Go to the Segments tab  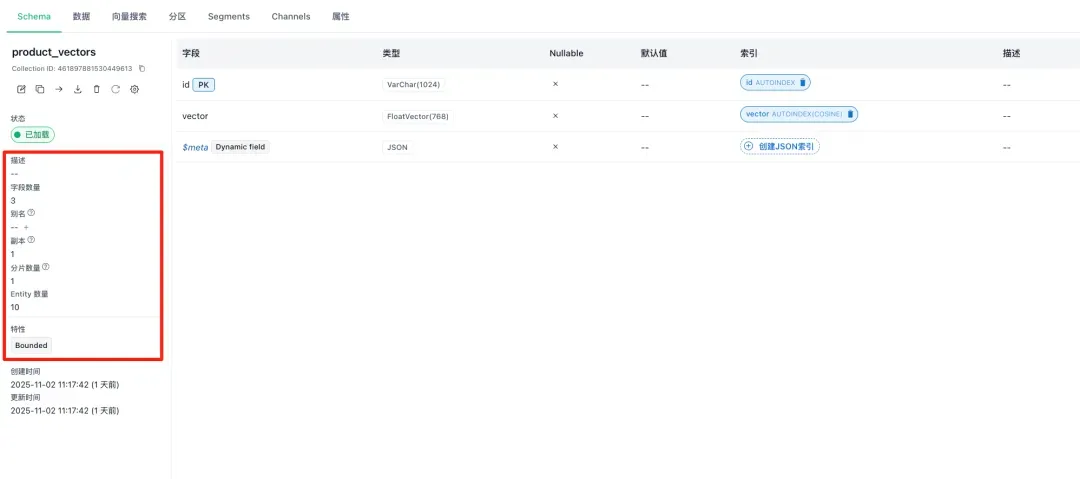point(228,17)
